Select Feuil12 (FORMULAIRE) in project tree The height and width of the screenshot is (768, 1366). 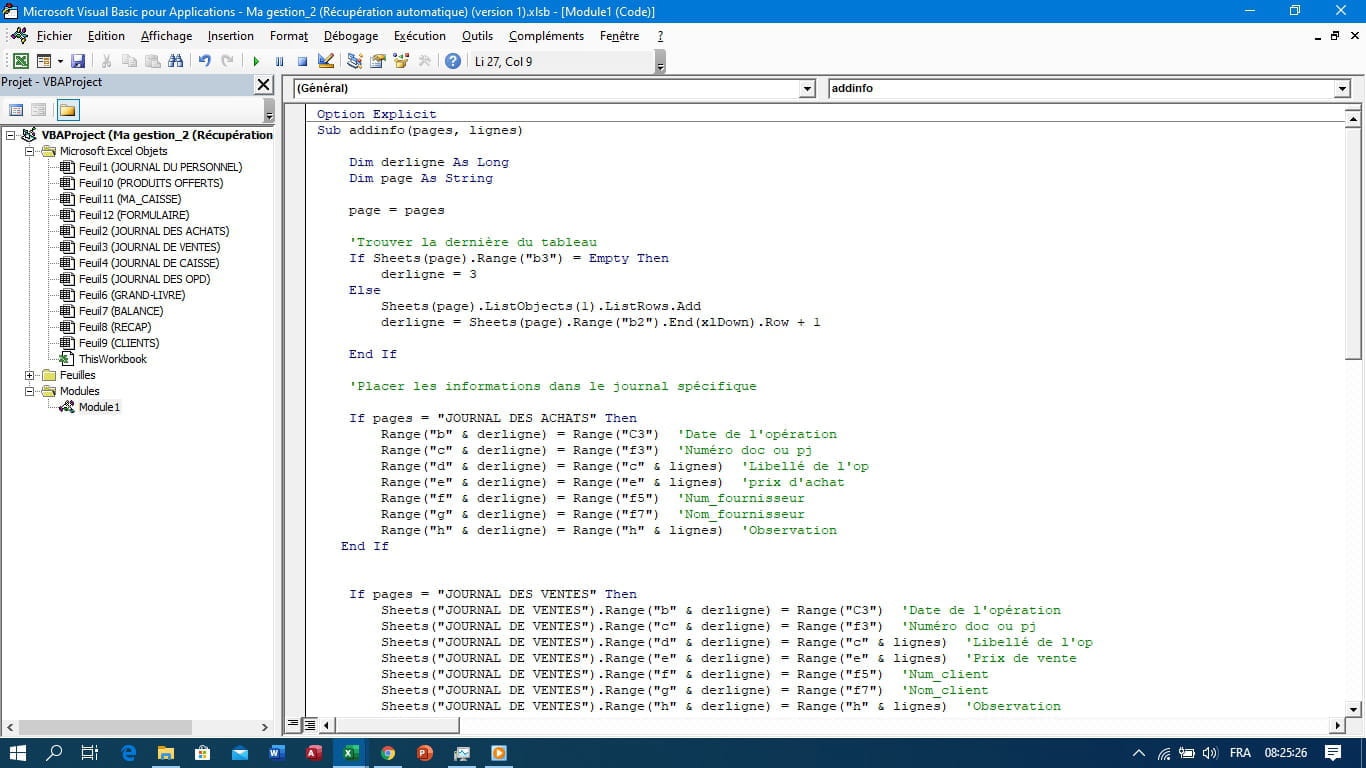pos(134,215)
